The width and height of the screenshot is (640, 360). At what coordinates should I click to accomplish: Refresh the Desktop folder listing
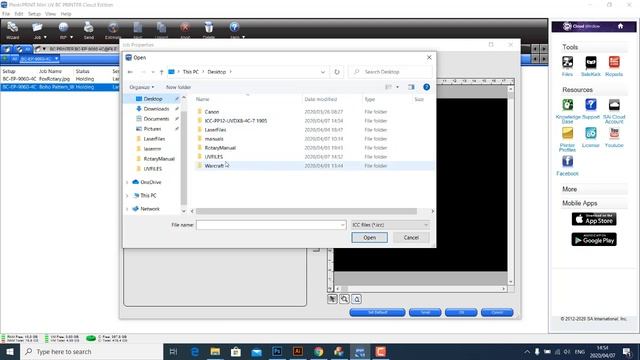coord(337,72)
